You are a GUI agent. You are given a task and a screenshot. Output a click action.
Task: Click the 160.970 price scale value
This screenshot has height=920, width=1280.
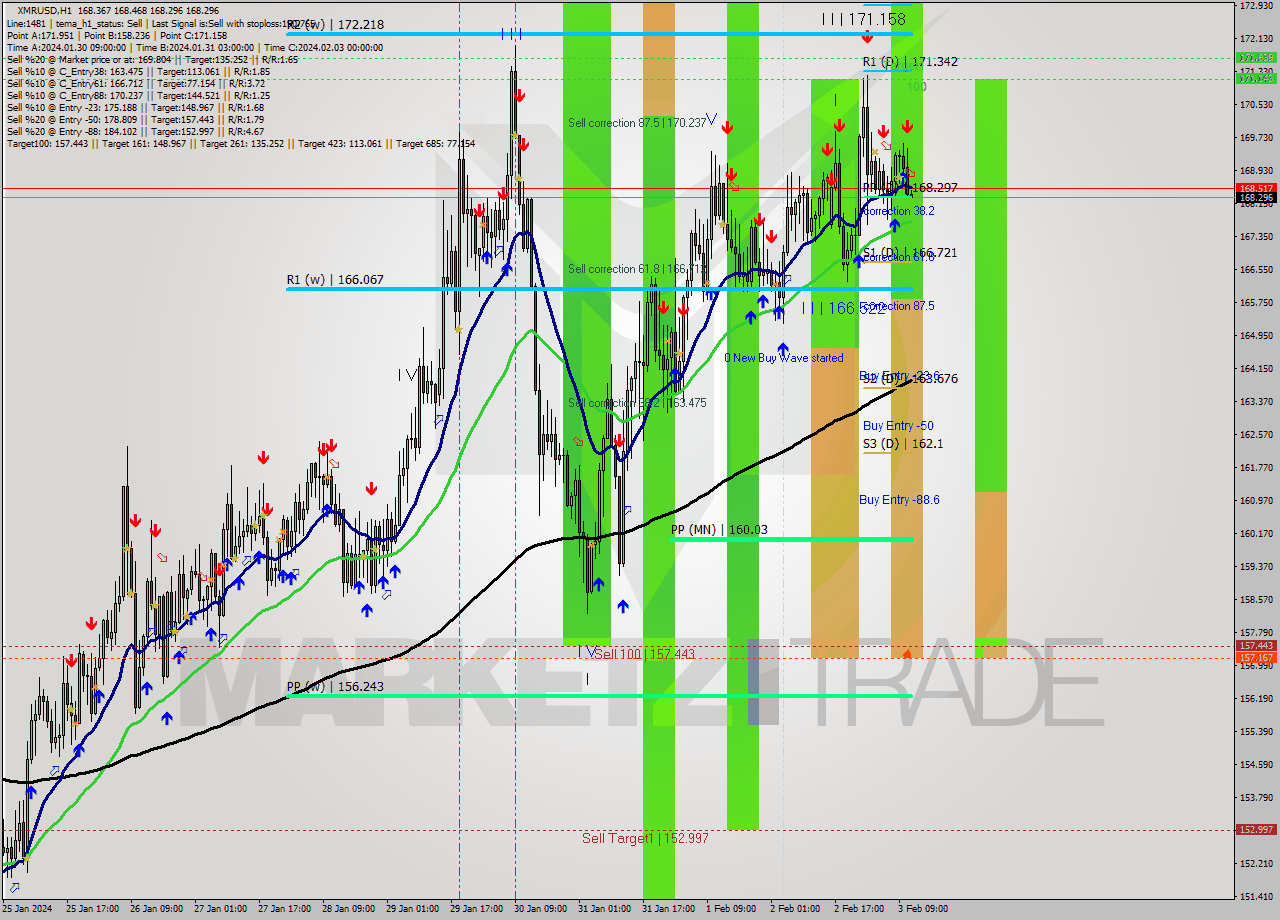[1256, 501]
